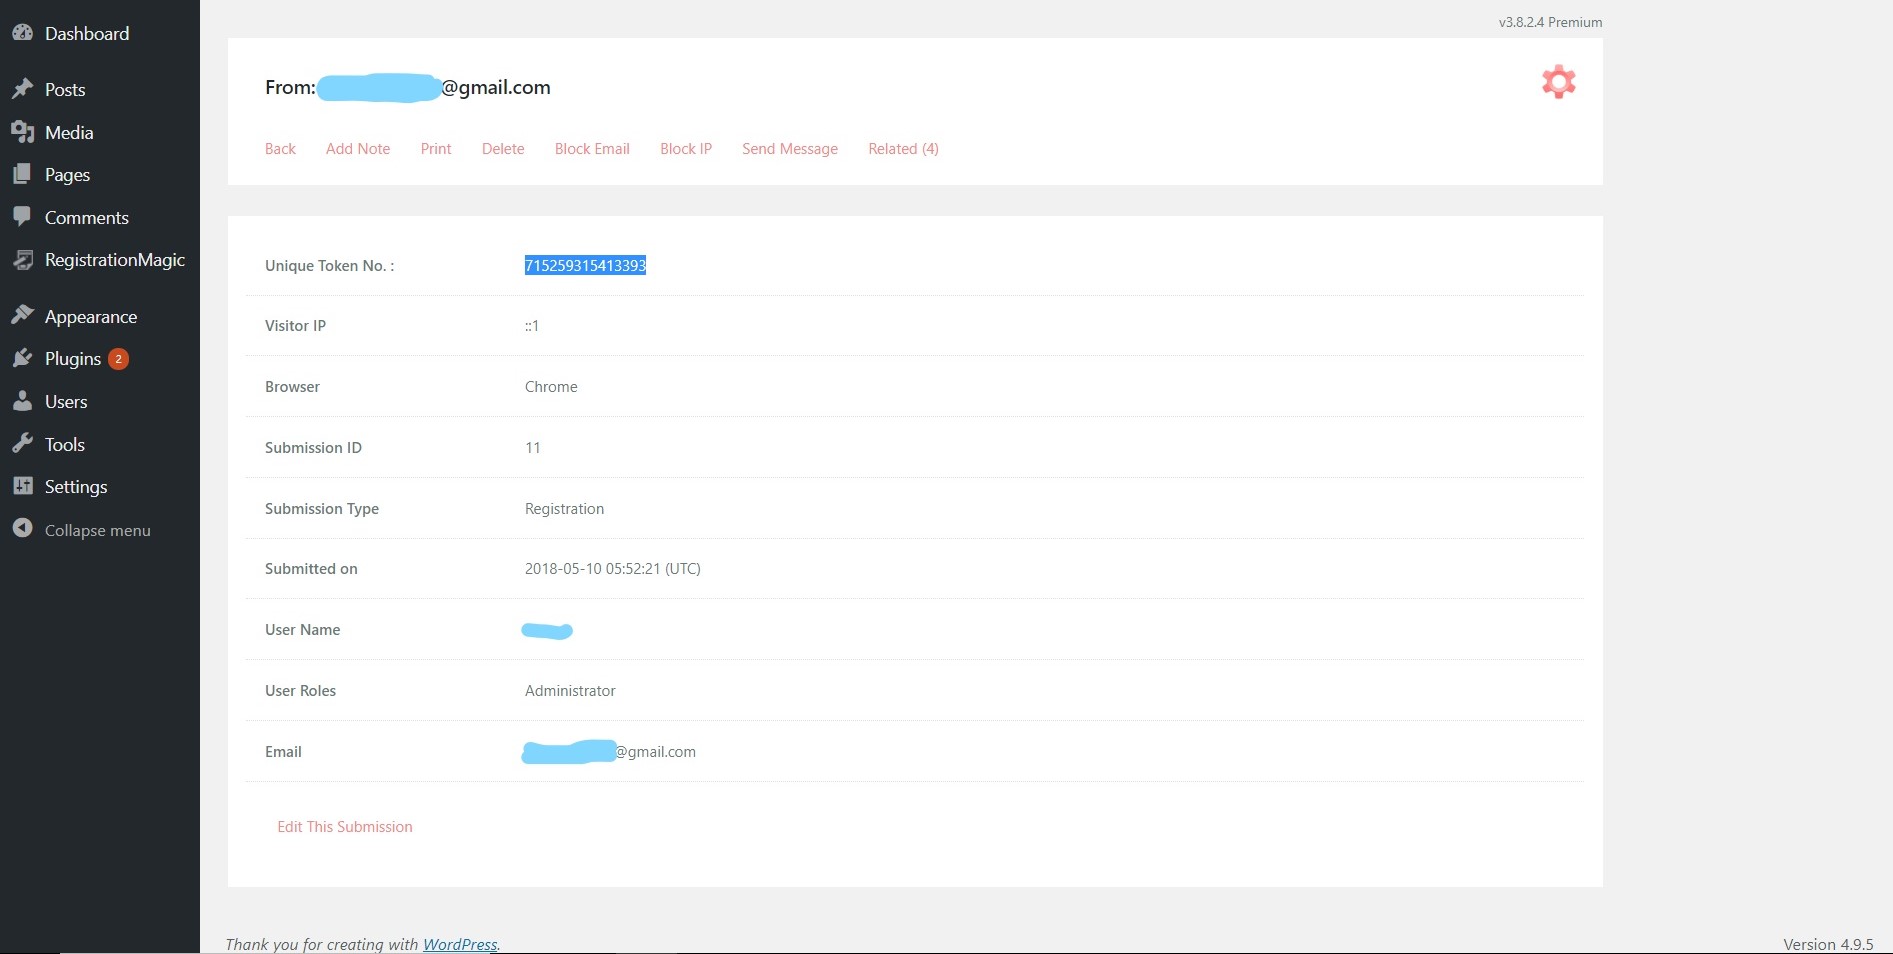1893x954 pixels.
Task: Click the Send Message link
Action: 790,149
